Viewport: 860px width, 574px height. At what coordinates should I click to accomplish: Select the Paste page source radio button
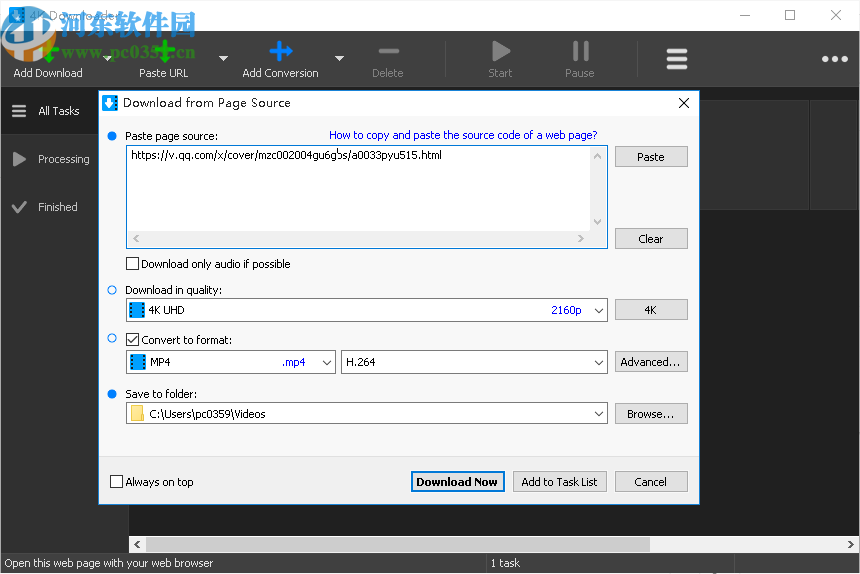point(112,136)
